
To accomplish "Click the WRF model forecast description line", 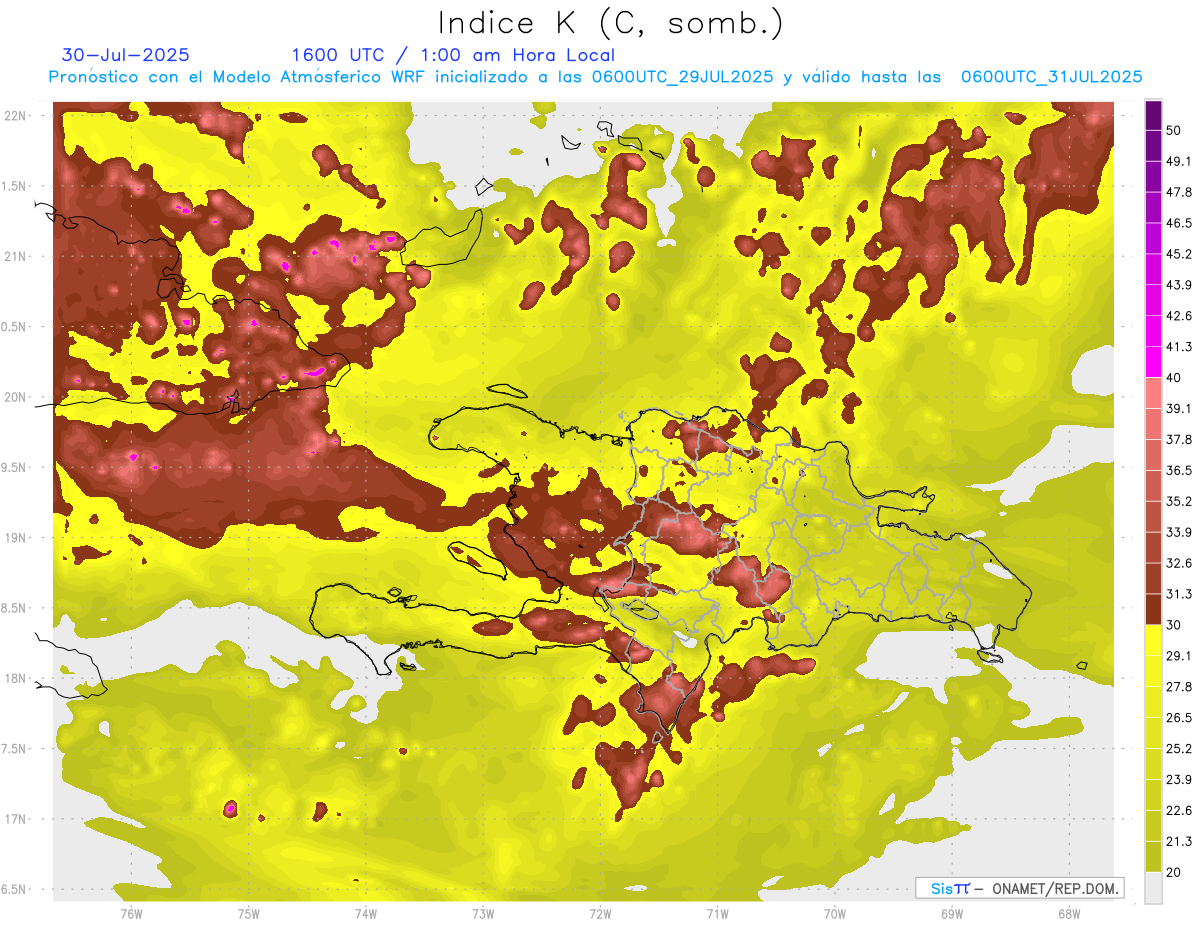I will click(x=595, y=77).
